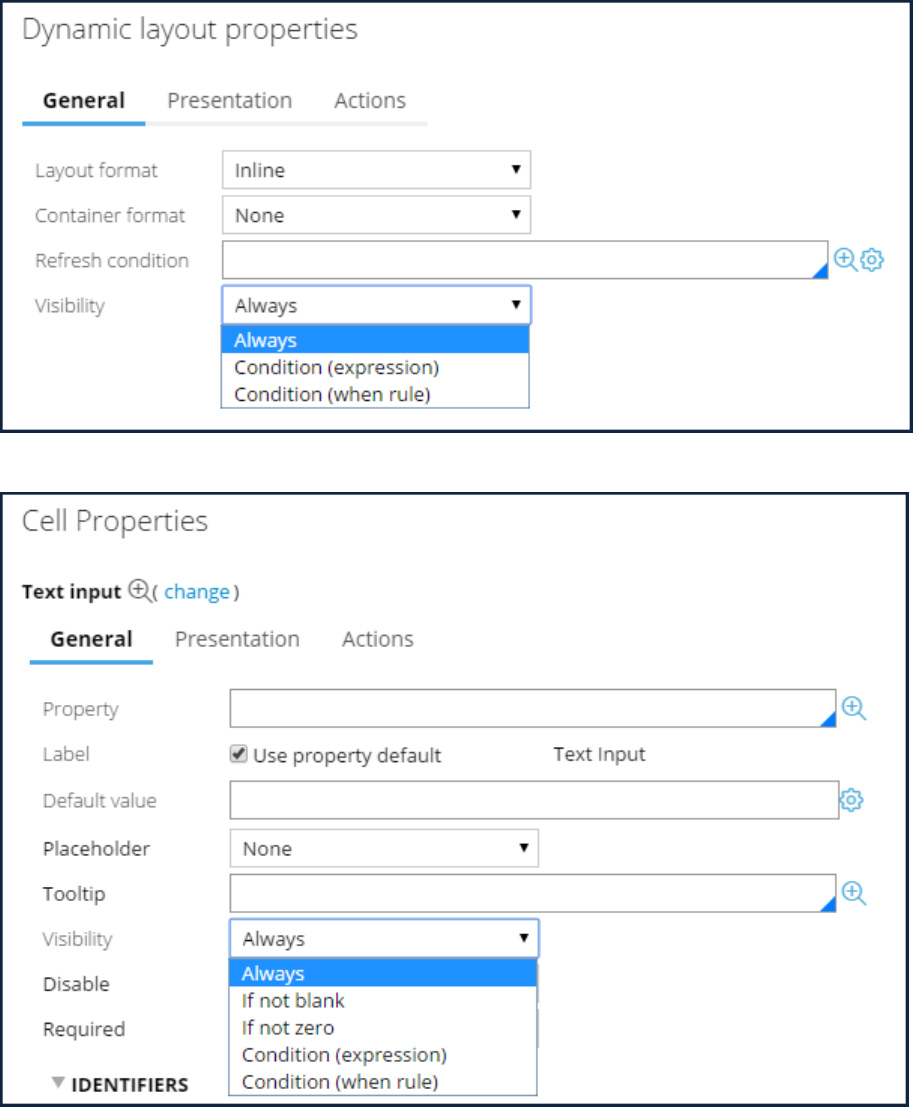The height and width of the screenshot is (1107, 913).
Task: Open the Container format dropdown
Action: 376,215
